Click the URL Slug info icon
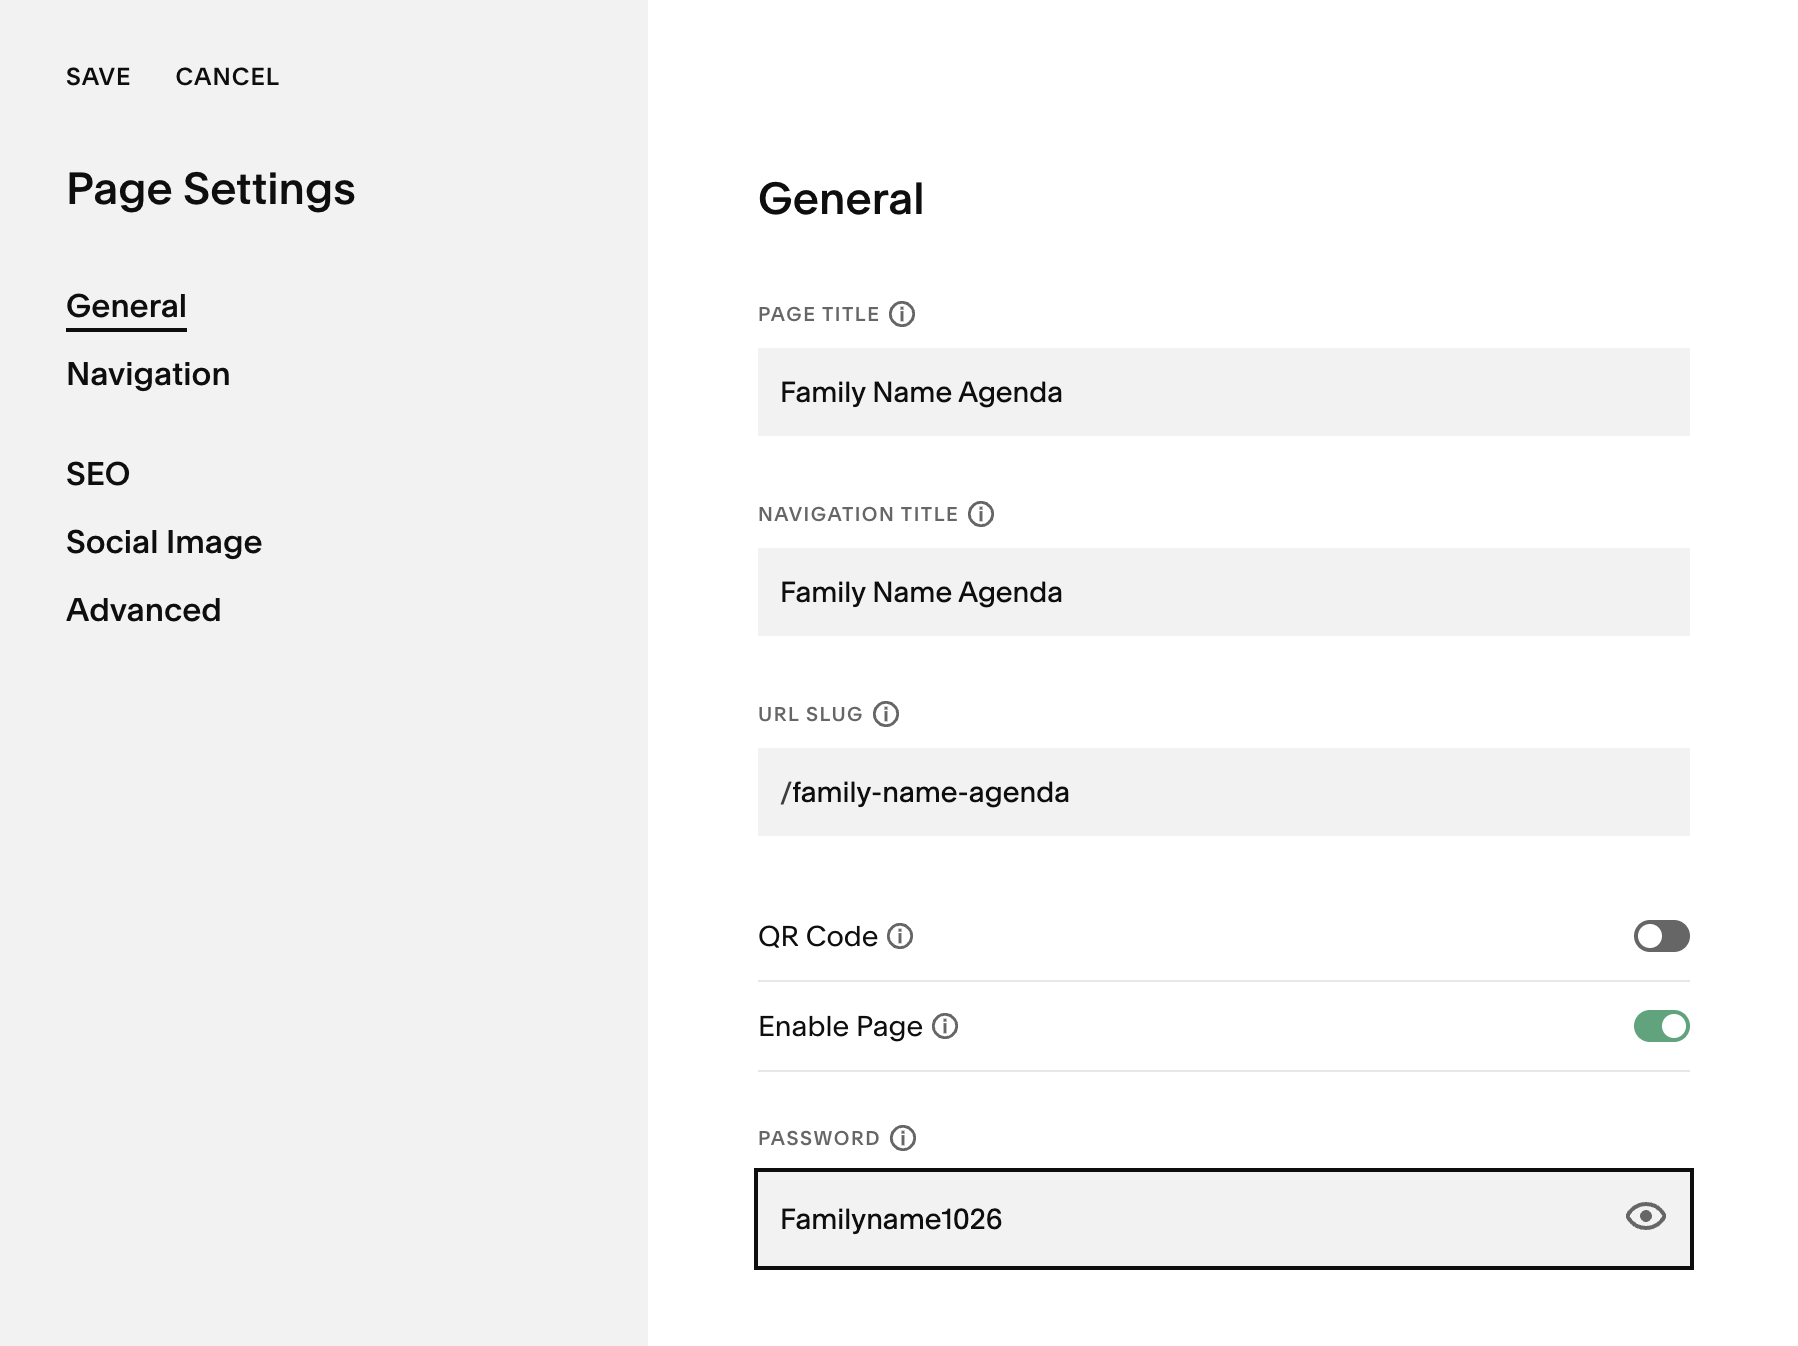 (886, 714)
